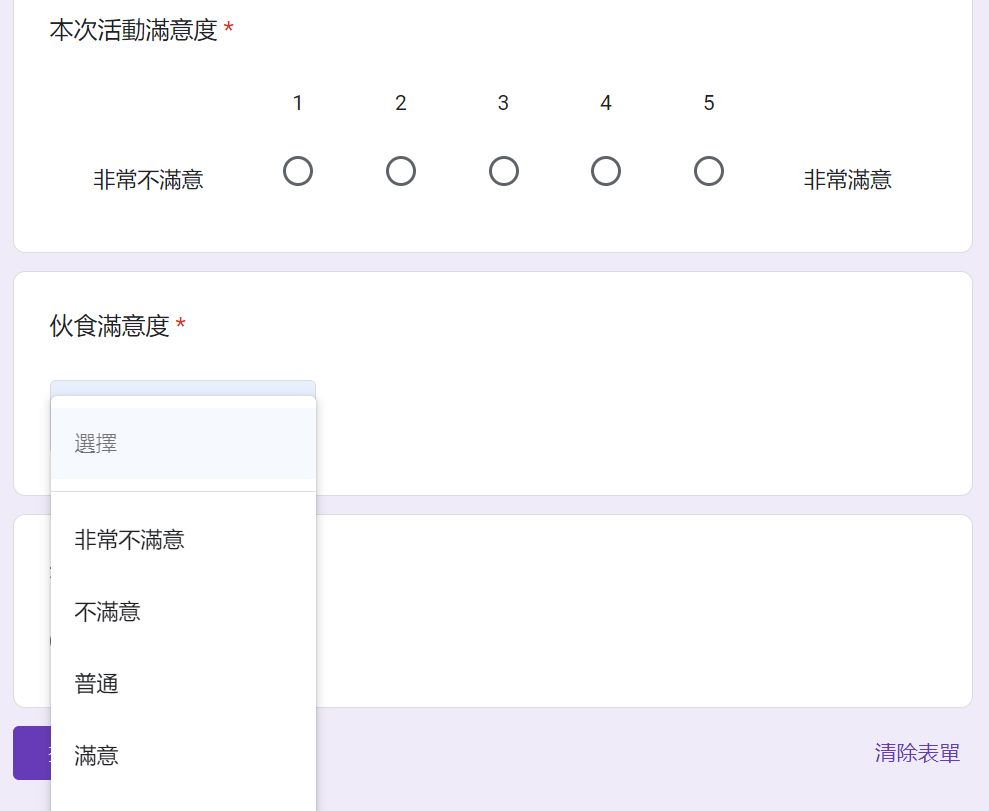989x811 pixels.
Task: Select rating 5 radio button for activity satisfaction
Action: (x=709, y=172)
